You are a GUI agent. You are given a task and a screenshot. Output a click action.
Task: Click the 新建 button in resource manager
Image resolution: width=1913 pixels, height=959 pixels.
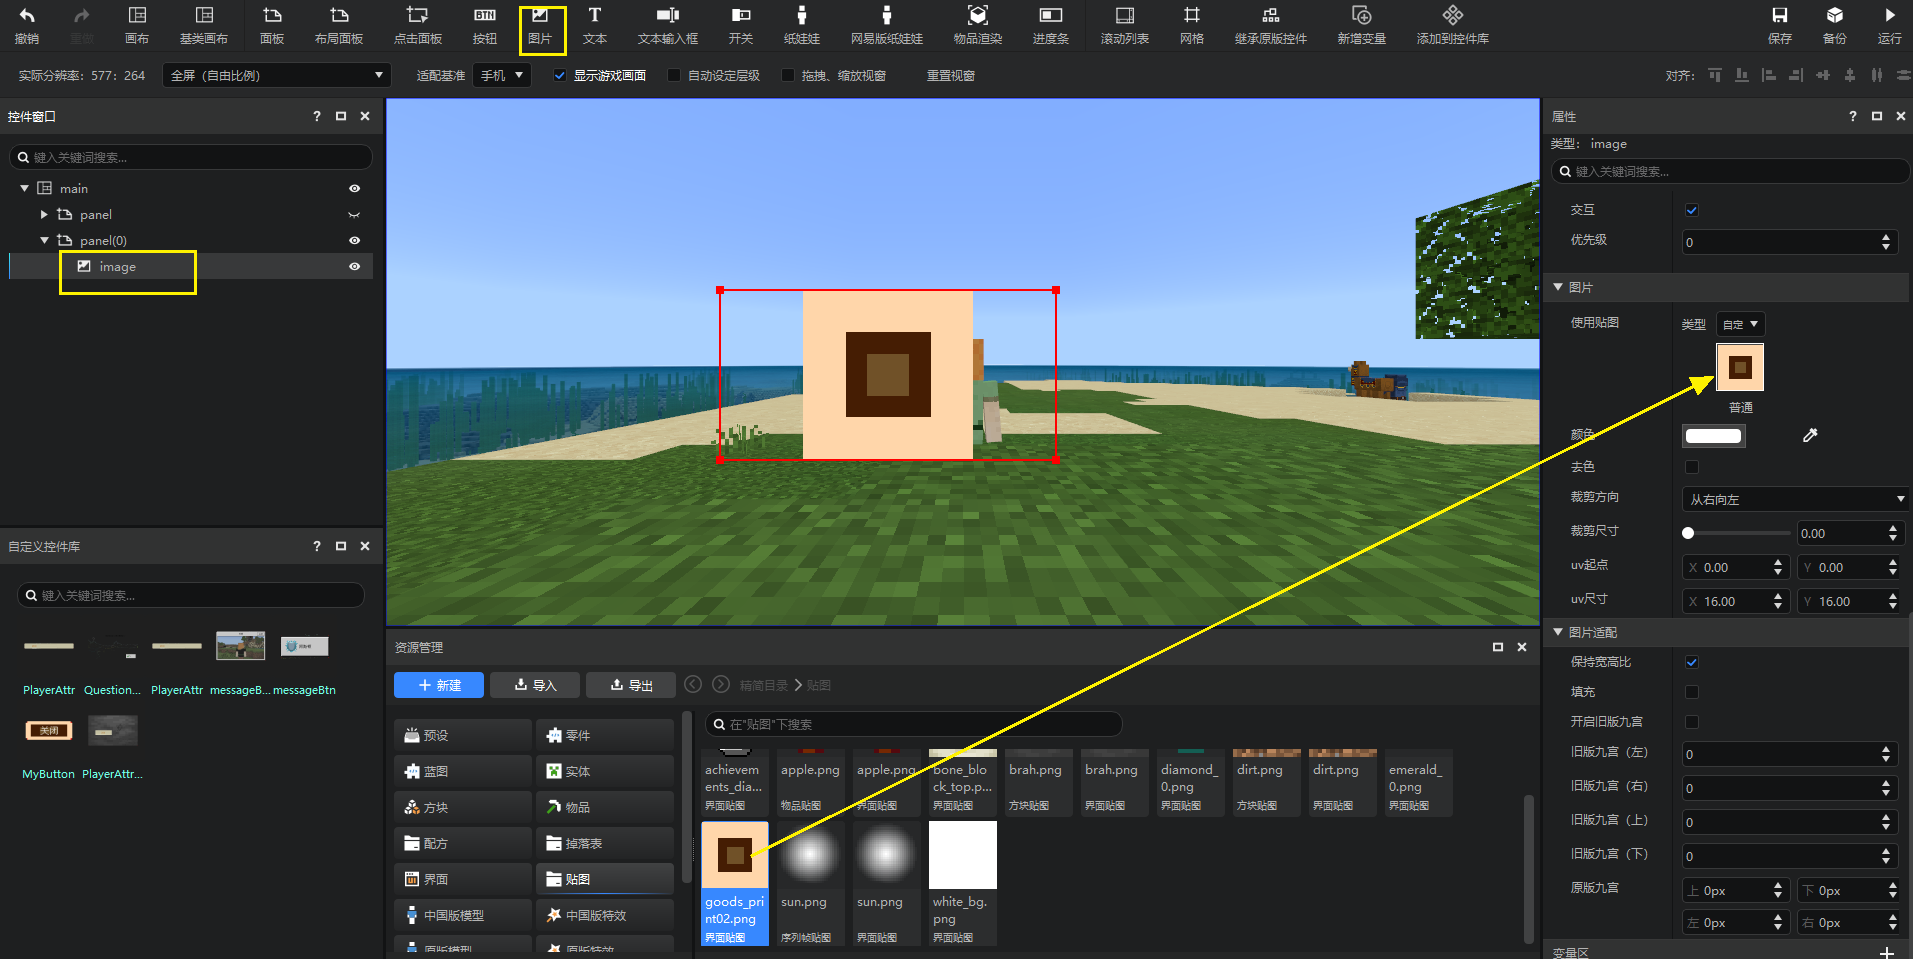point(439,685)
